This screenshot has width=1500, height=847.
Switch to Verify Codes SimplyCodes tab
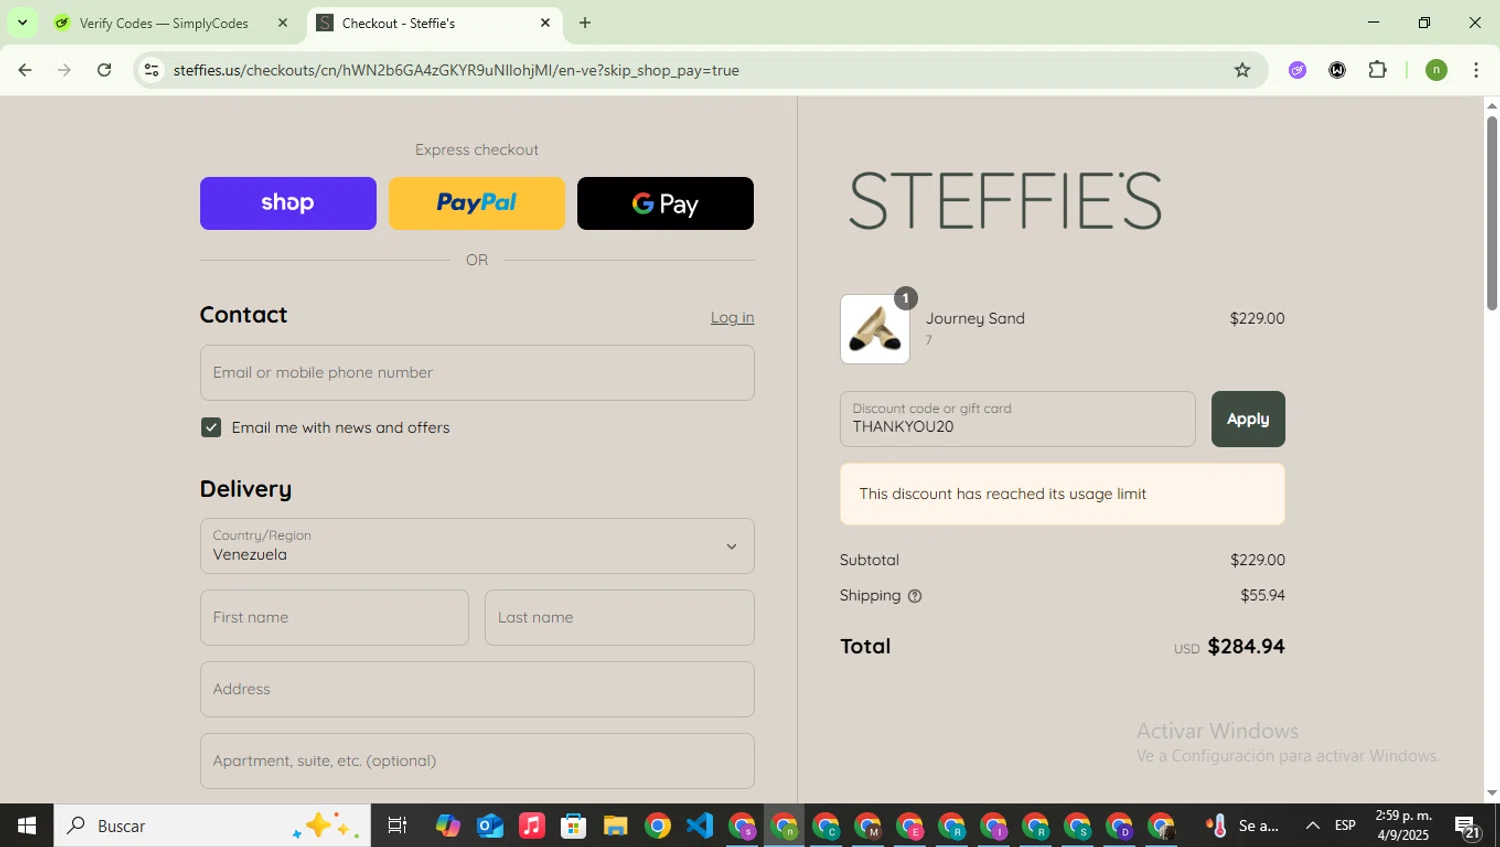(x=164, y=23)
